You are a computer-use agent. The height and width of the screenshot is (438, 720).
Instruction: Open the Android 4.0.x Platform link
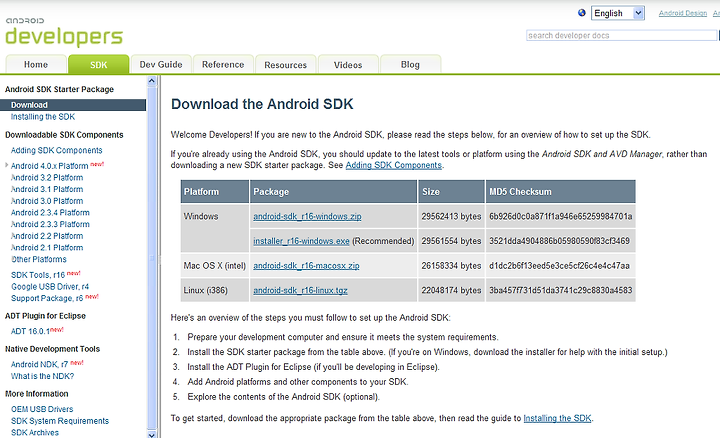click(50, 166)
